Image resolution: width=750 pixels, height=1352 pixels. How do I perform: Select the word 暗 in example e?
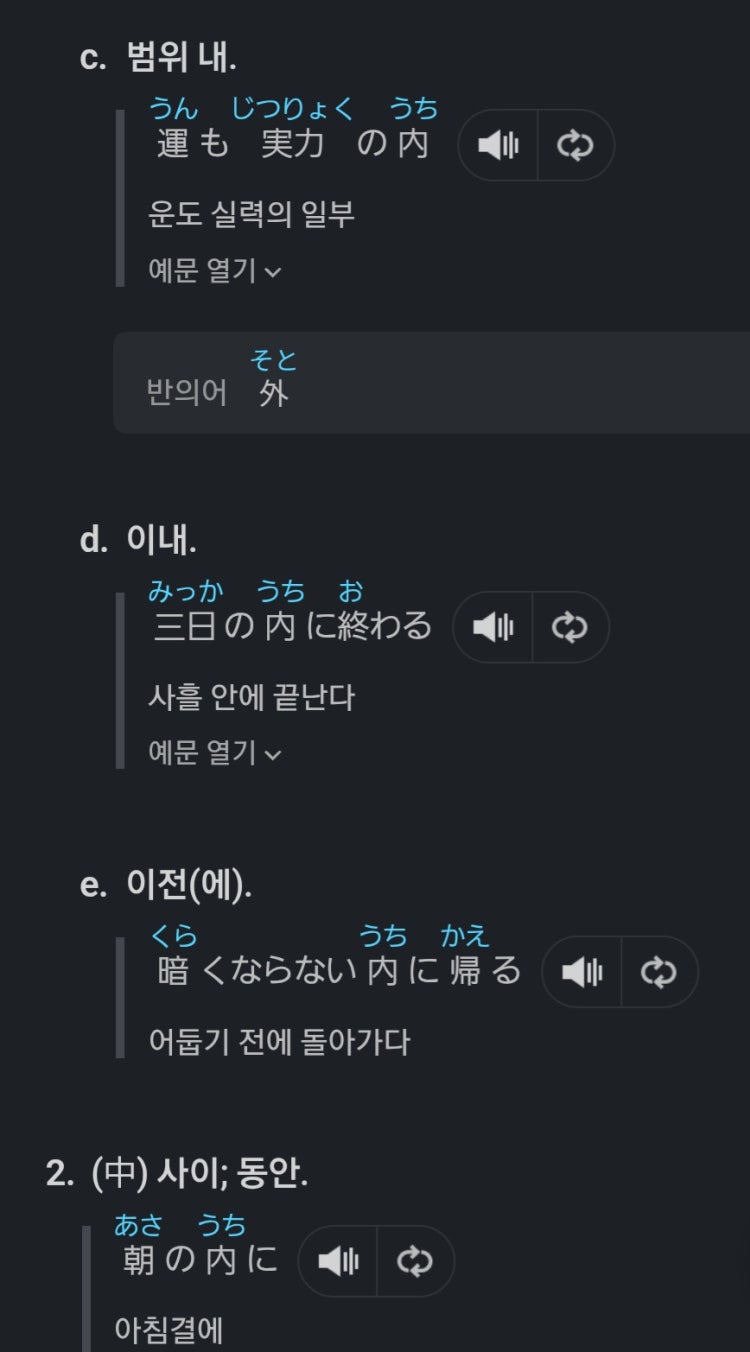(x=173, y=970)
